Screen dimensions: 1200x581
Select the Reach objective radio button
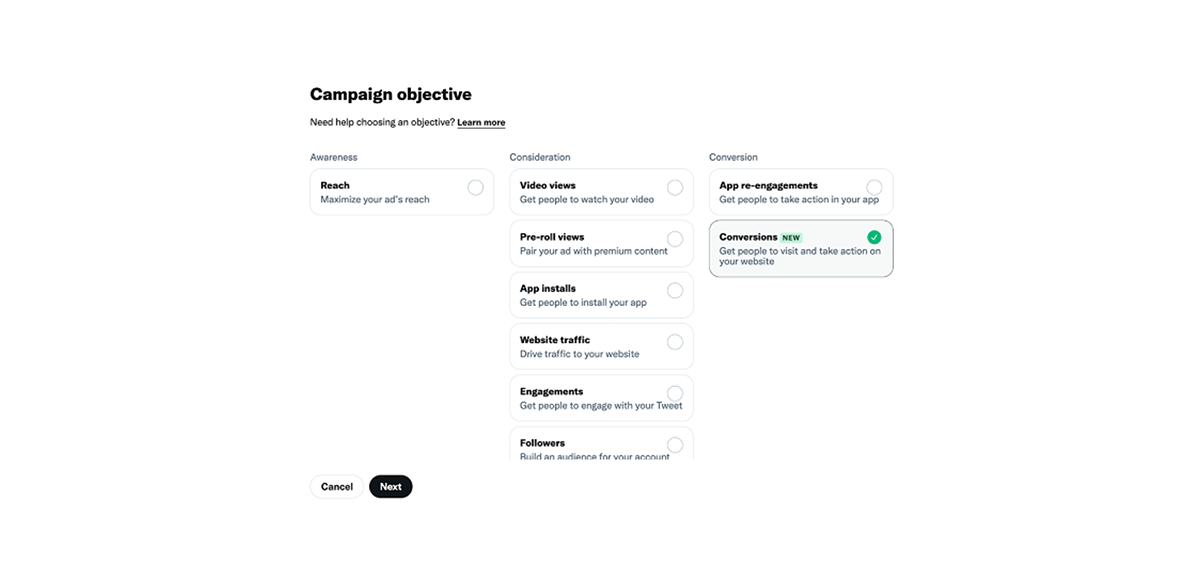coord(475,188)
